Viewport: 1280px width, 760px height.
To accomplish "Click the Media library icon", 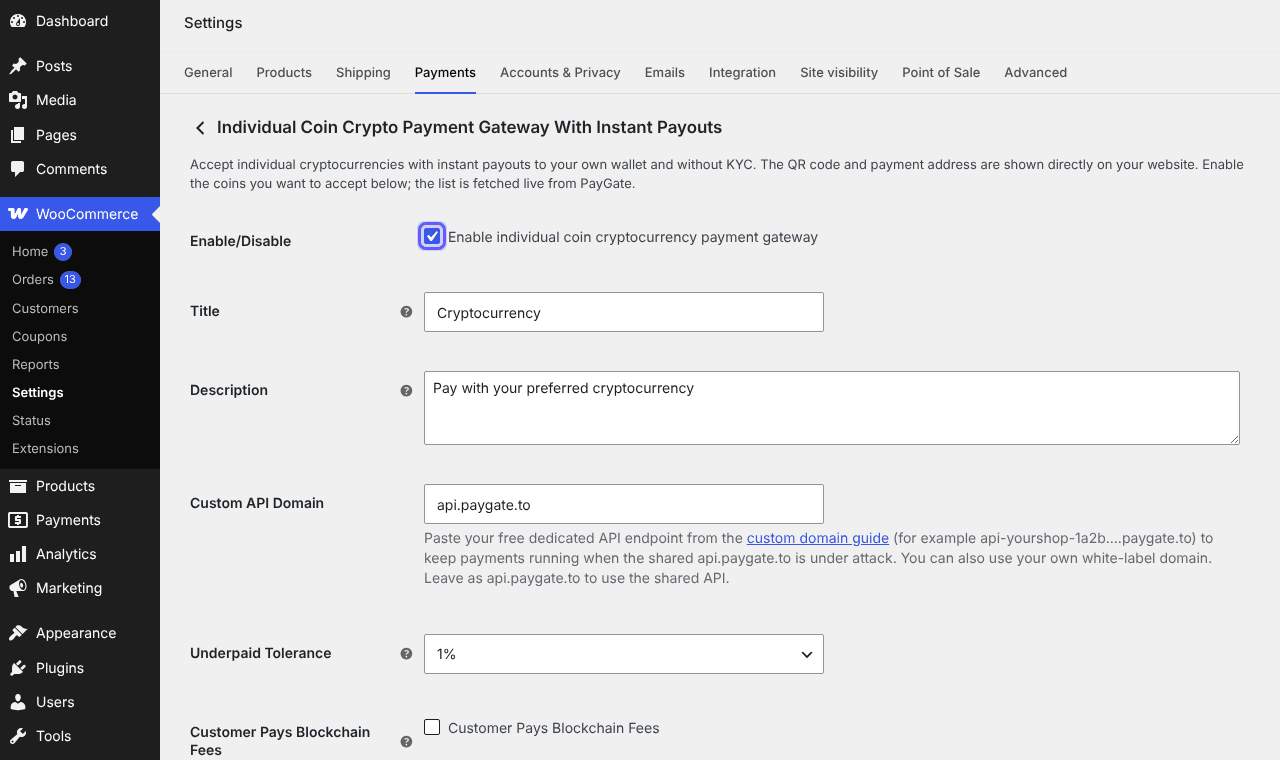I will tap(18, 100).
